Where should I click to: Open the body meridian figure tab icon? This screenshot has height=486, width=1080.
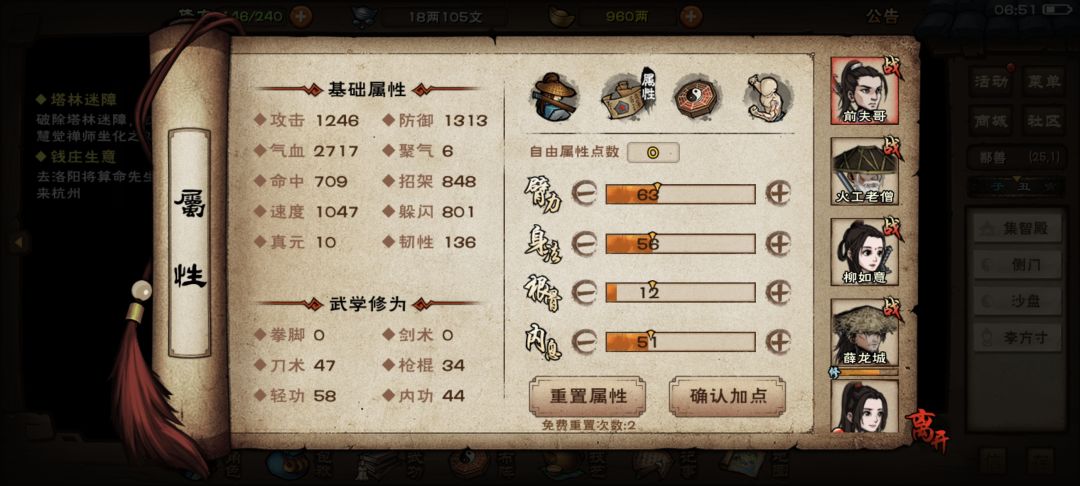(768, 96)
